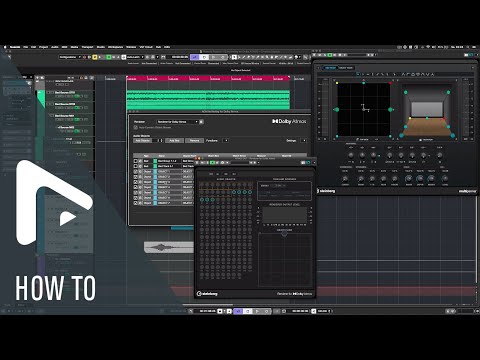Click the green active button in Renderer plugin toolbar

click(213, 162)
